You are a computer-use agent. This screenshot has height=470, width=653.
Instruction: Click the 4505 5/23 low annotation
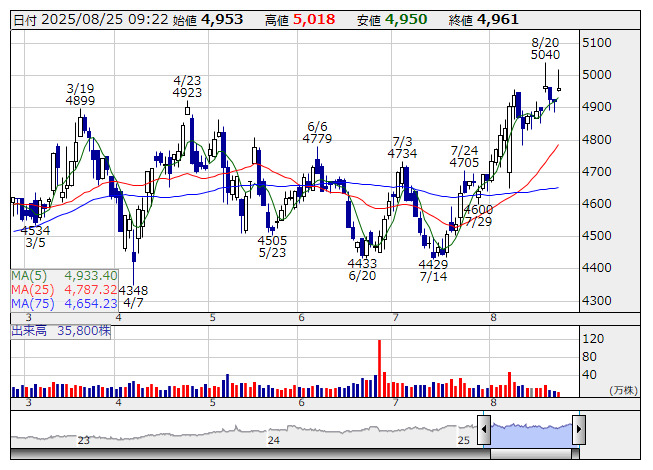(x=272, y=246)
